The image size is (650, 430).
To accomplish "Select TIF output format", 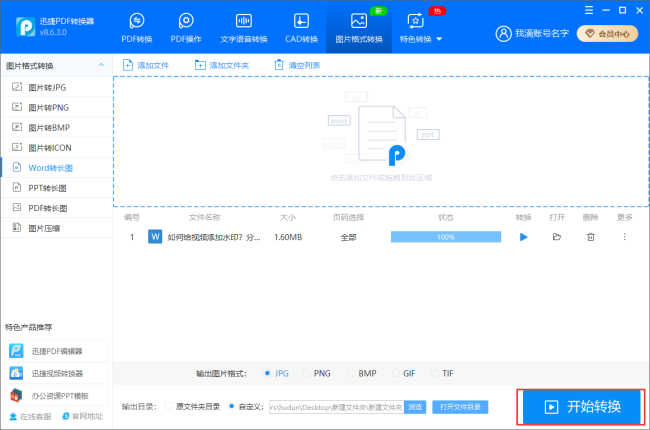I will pyautogui.click(x=442, y=373).
